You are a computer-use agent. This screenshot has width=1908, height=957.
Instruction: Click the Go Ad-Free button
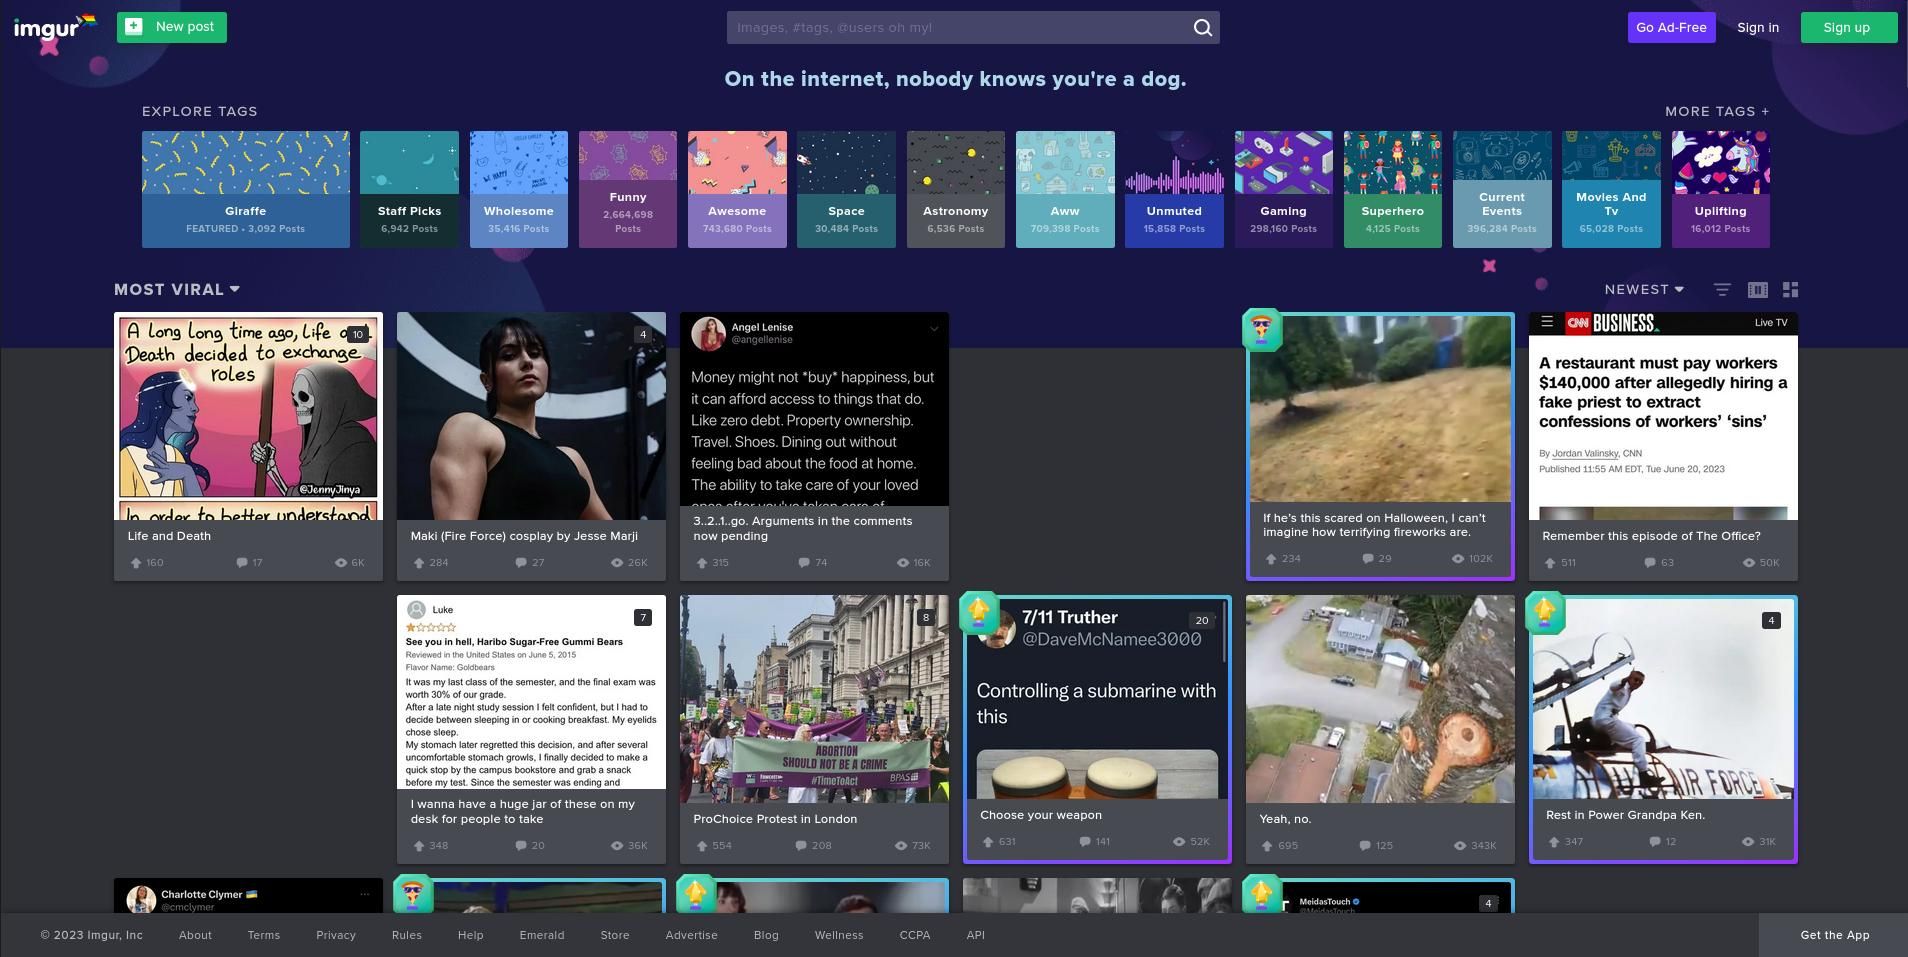click(x=1671, y=28)
